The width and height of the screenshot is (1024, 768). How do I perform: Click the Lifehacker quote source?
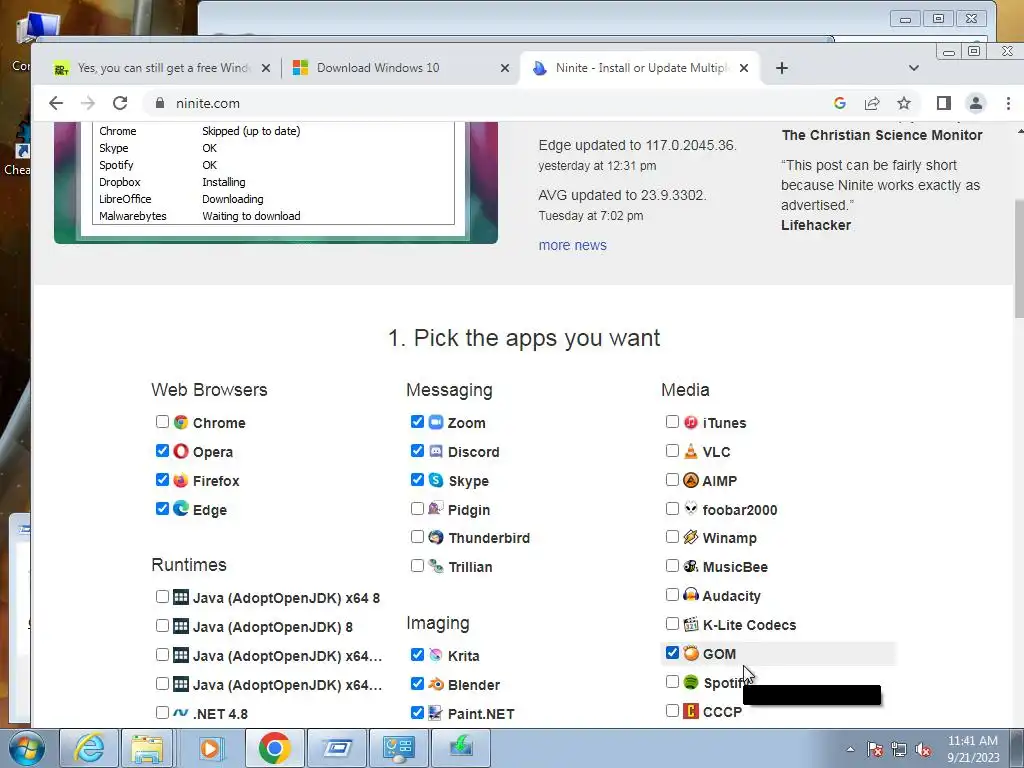click(x=816, y=225)
